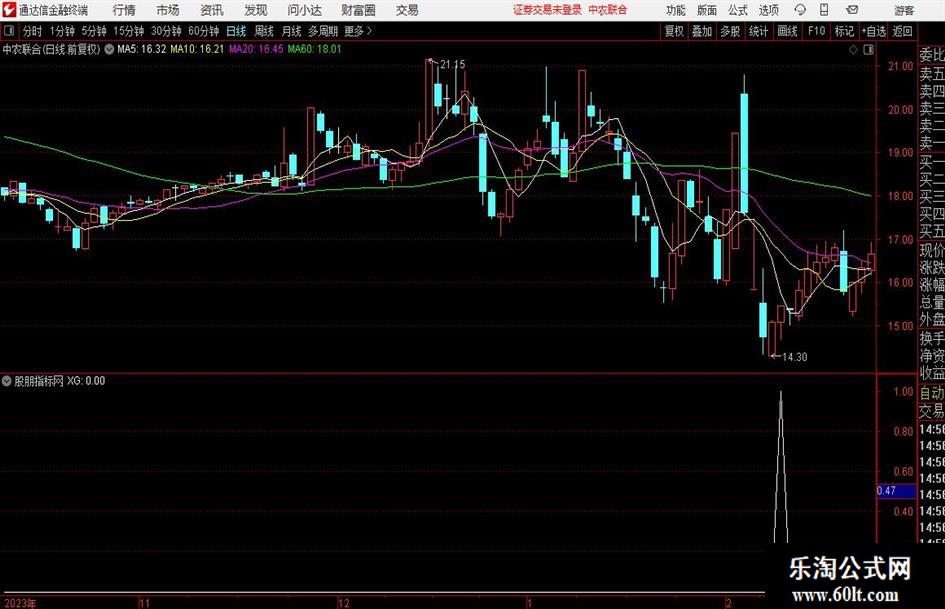This screenshot has width=945, height=609.
Task: Open the 财富圈 menu
Action: point(358,10)
